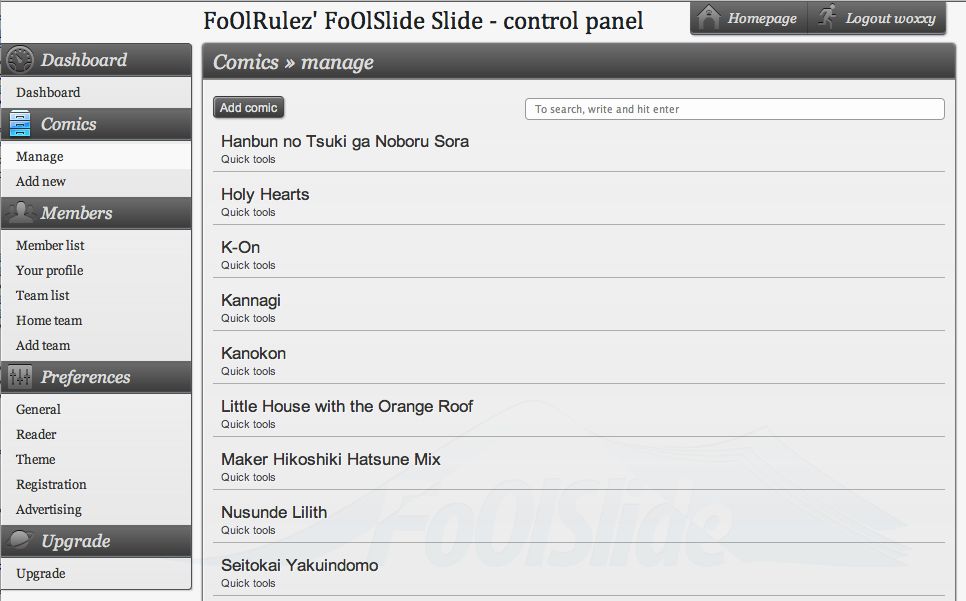Collapse the Members section header
Viewport: 966px width, 601px height.
coord(77,213)
